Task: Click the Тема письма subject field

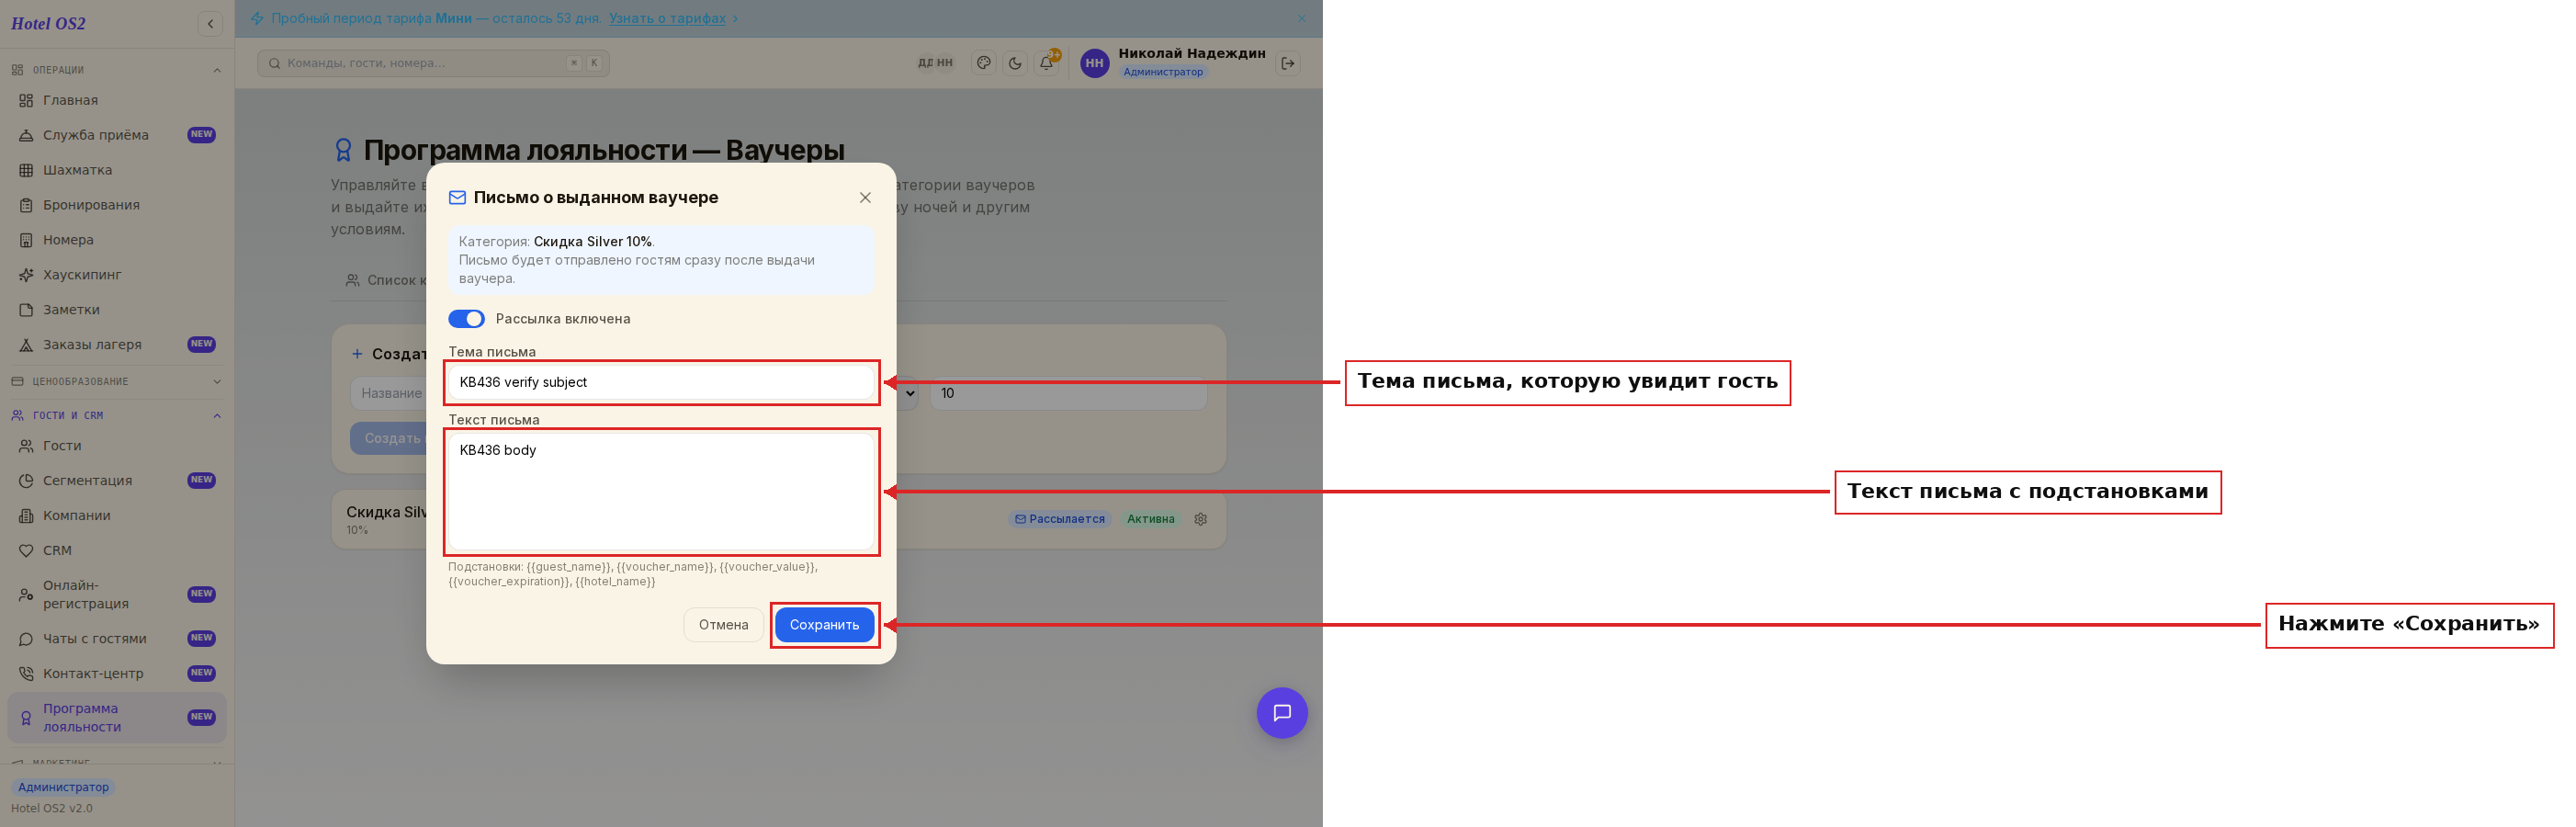Action: point(662,383)
